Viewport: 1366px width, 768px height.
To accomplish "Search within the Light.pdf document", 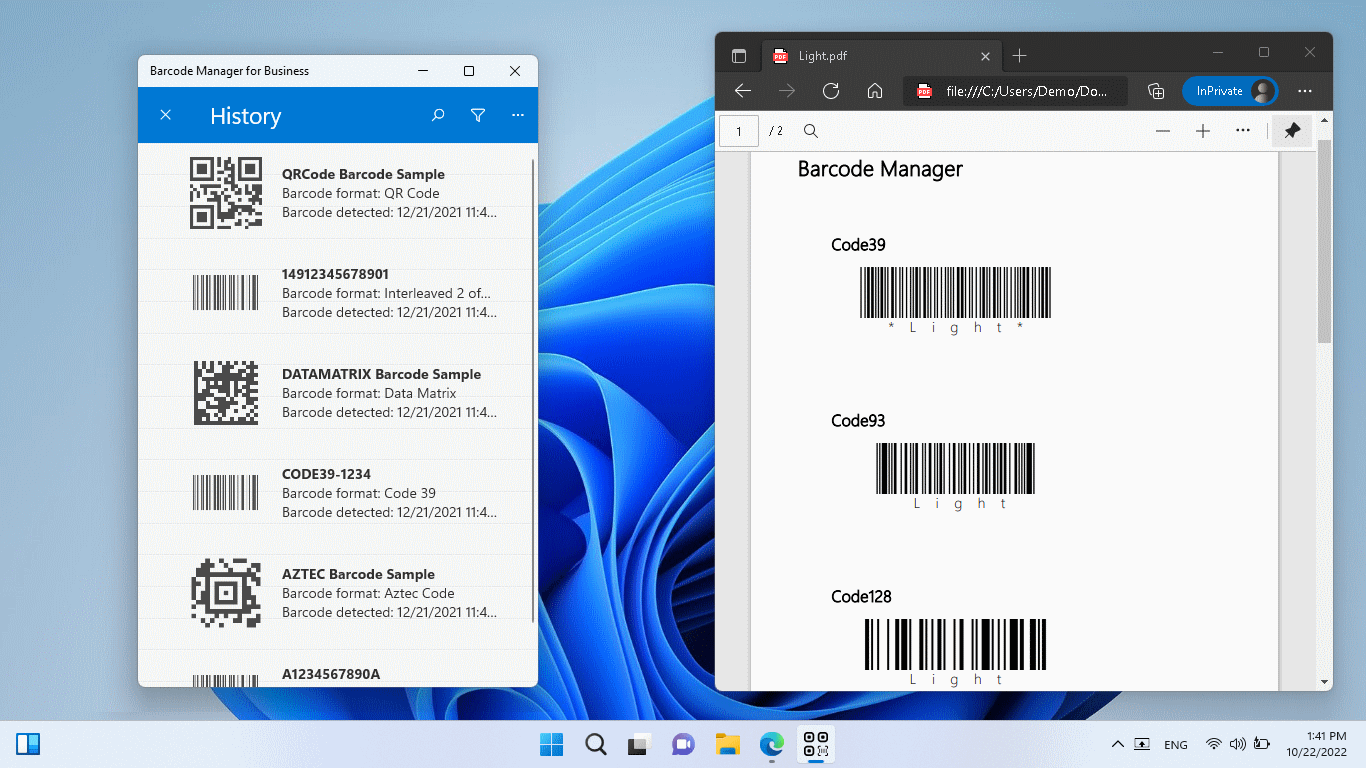I will pyautogui.click(x=811, y=130).
